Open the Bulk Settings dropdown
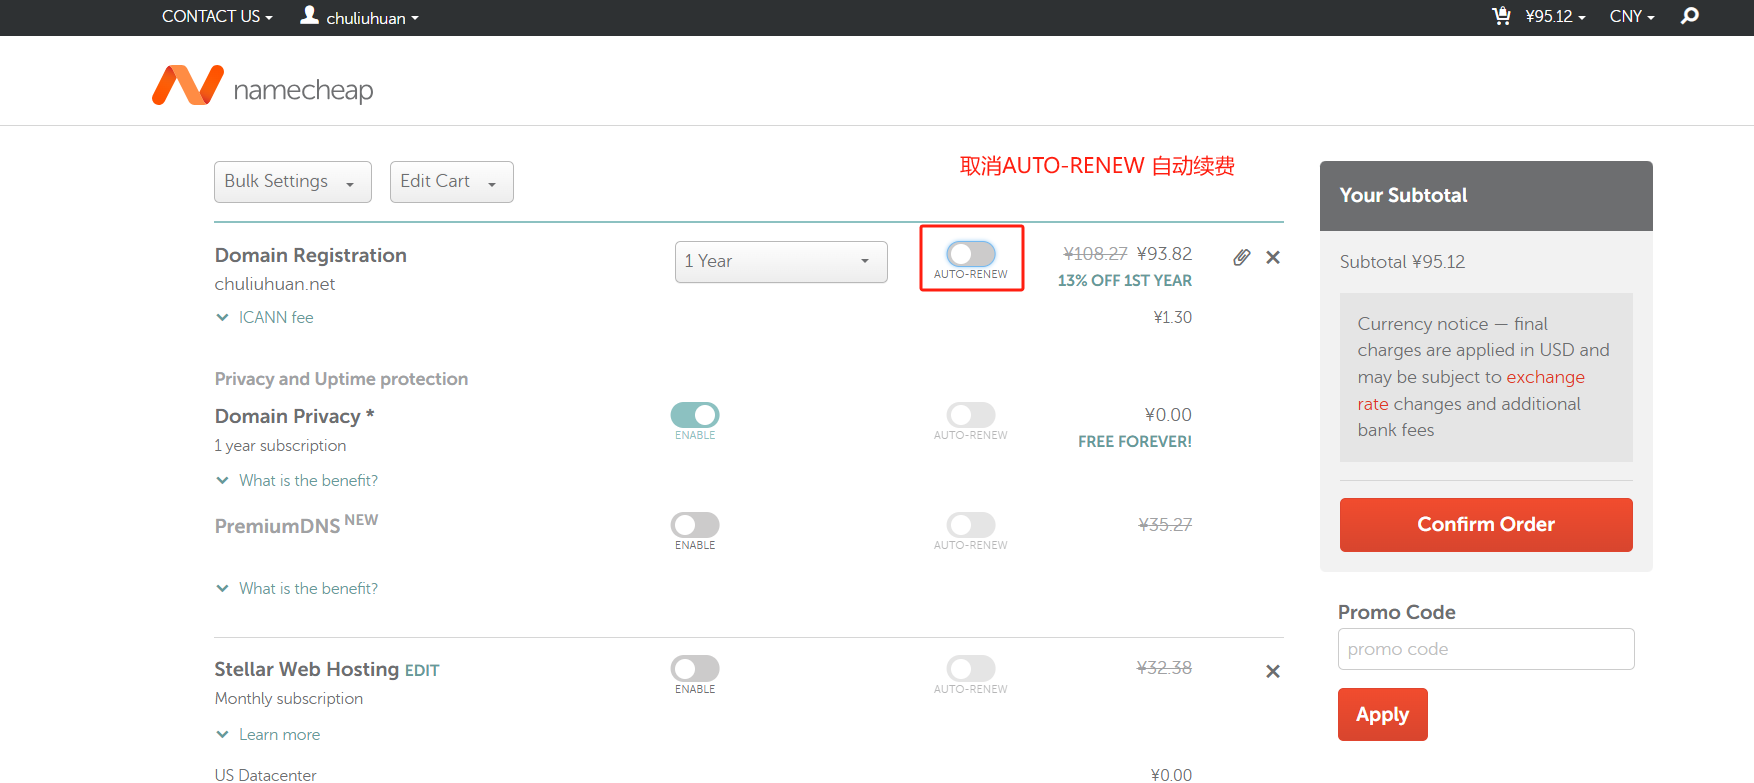Viewport: 1754px width, 783px height. click(293, 182)
